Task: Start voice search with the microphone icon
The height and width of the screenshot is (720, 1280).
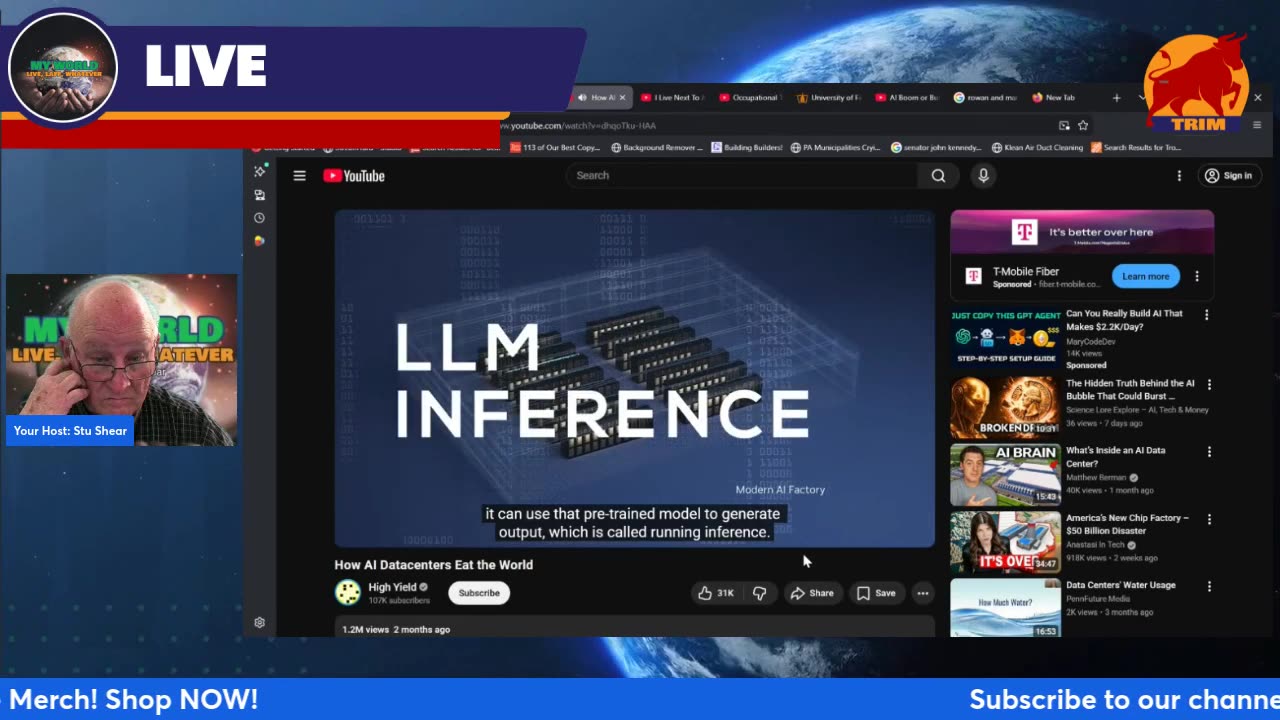Action: (983, 176)
